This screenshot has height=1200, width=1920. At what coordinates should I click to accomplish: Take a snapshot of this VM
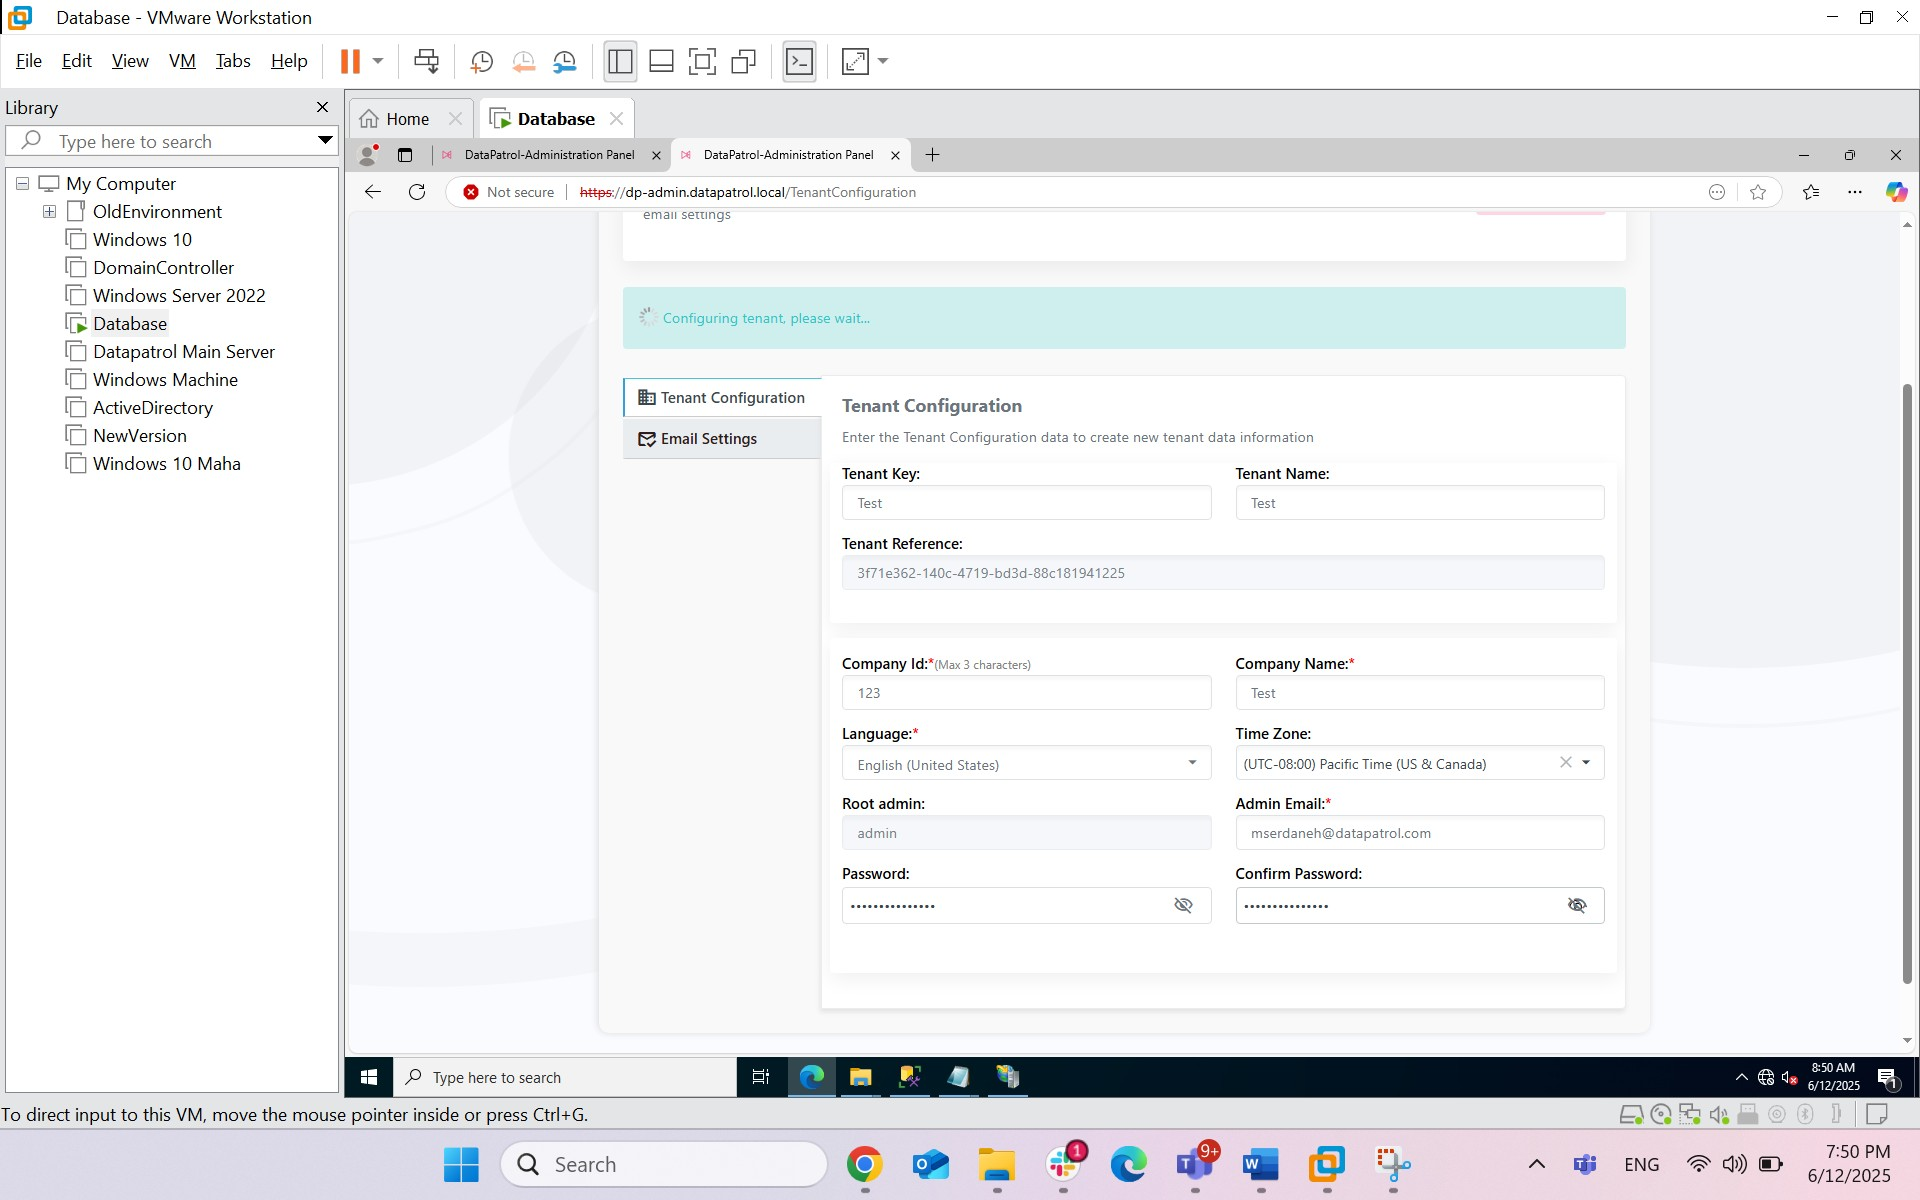tap(481, 61)
